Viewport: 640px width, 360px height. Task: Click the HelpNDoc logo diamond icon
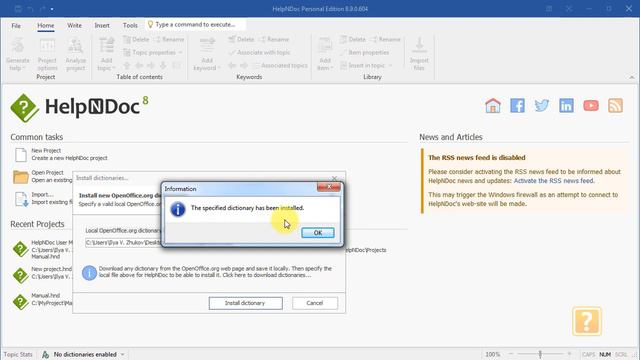click(24, 108)
